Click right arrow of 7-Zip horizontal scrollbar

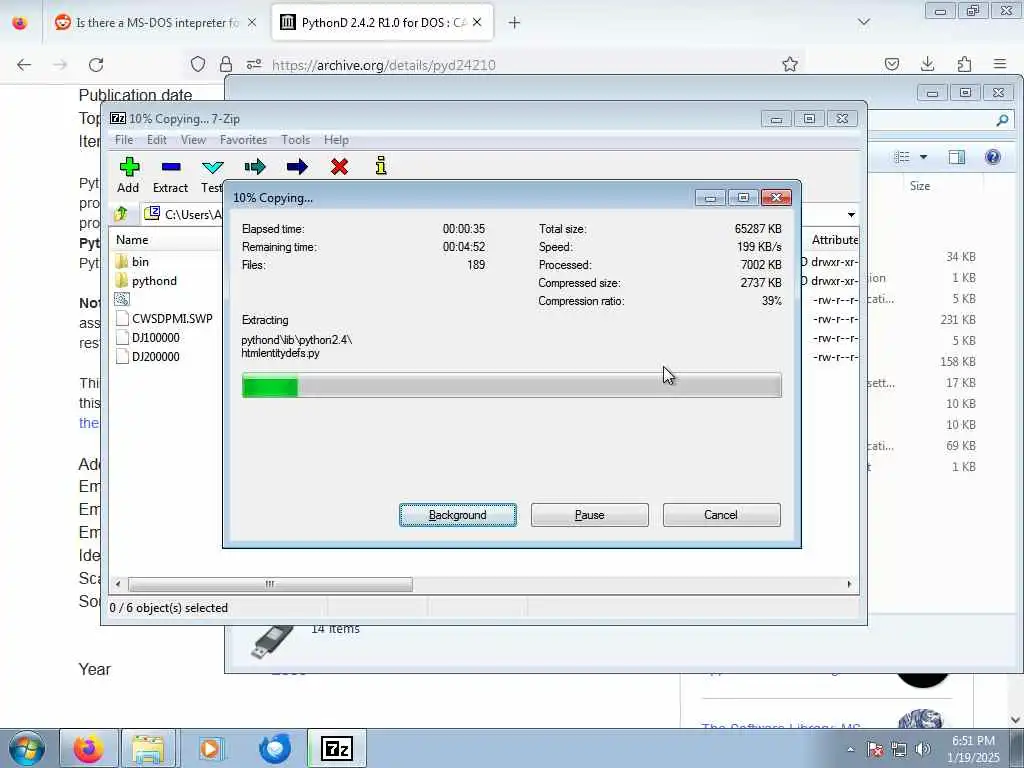tap(849, 584)
